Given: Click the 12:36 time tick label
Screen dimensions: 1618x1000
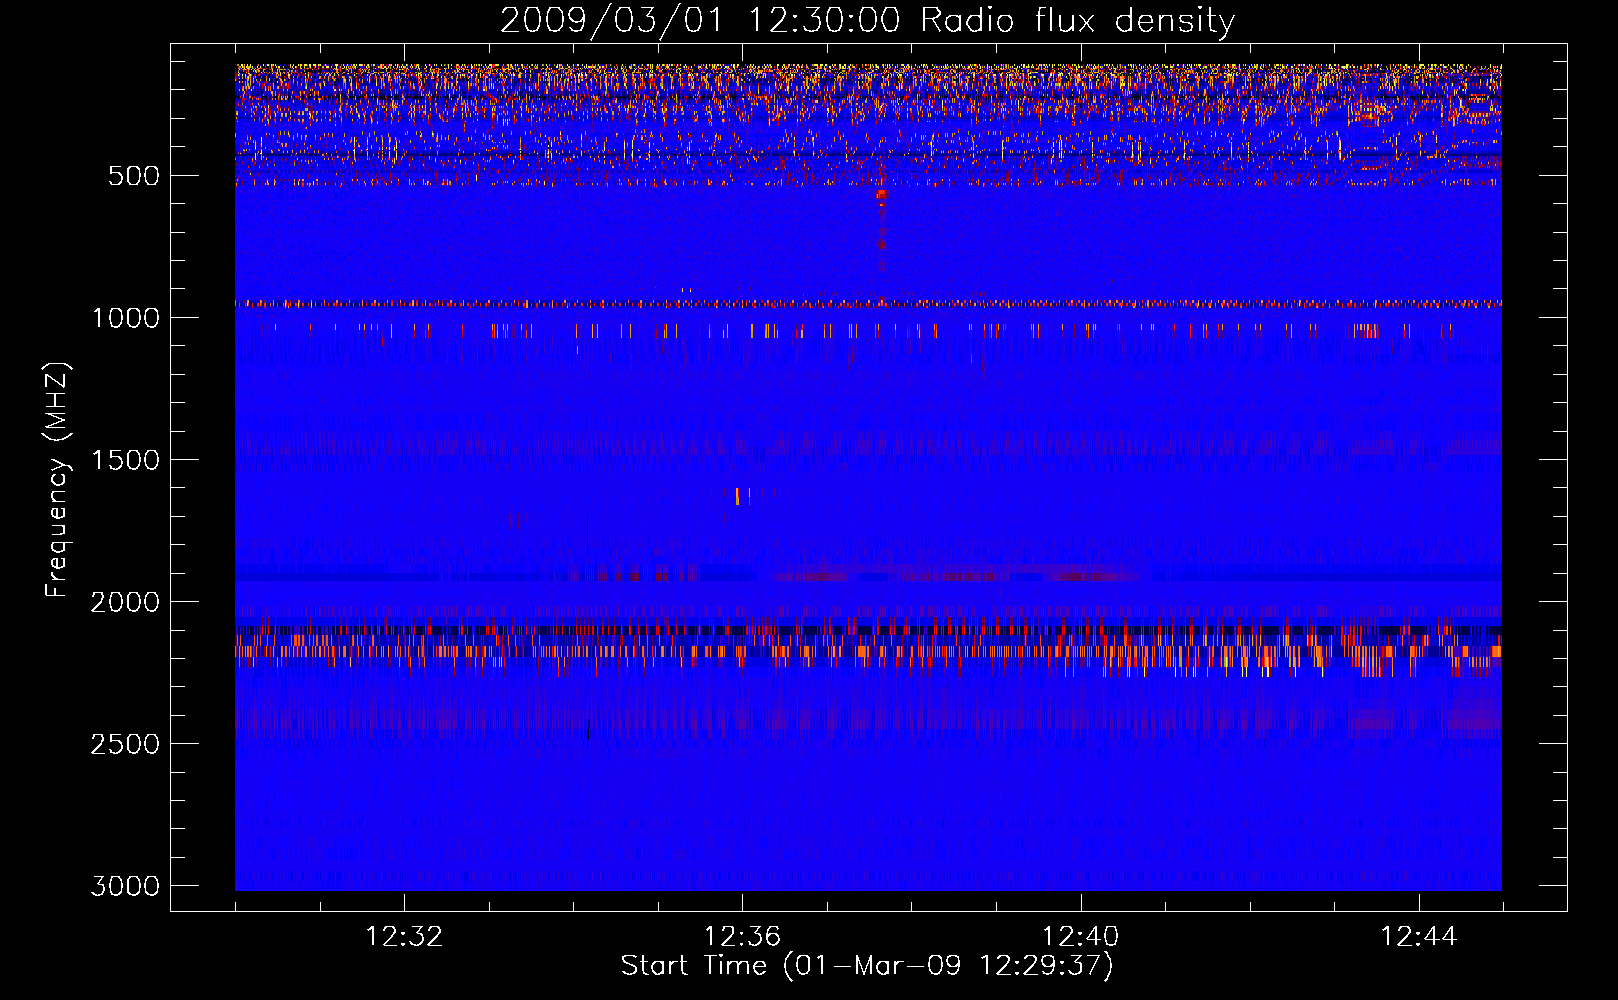Looking at the screenshot, I should point(742,937).
